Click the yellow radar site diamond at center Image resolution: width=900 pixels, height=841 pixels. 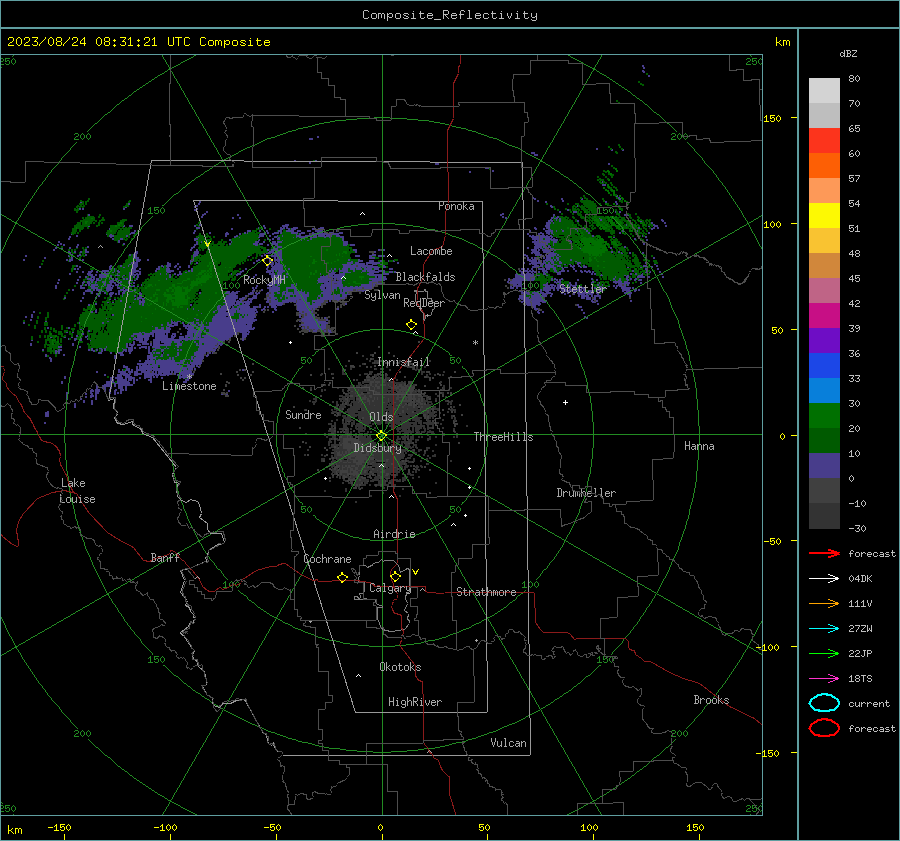point(382,436)
